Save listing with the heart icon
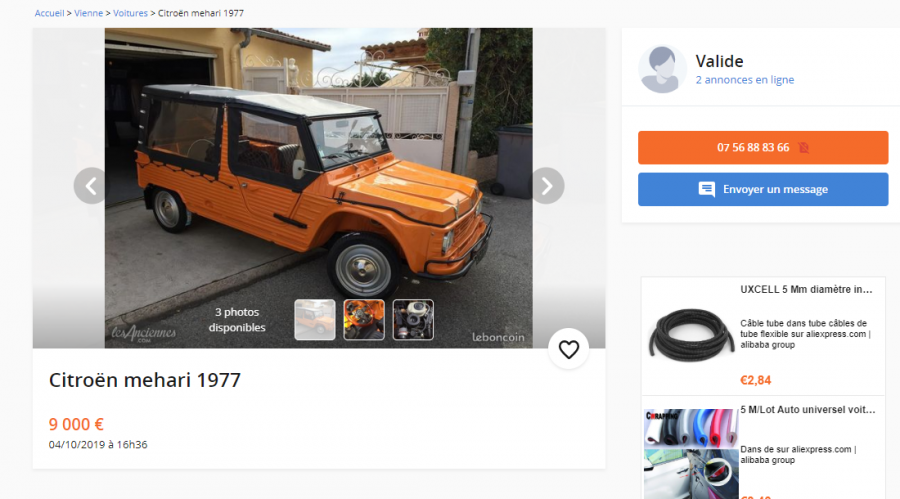Screen dimensions: 900x499 [568, 349]
